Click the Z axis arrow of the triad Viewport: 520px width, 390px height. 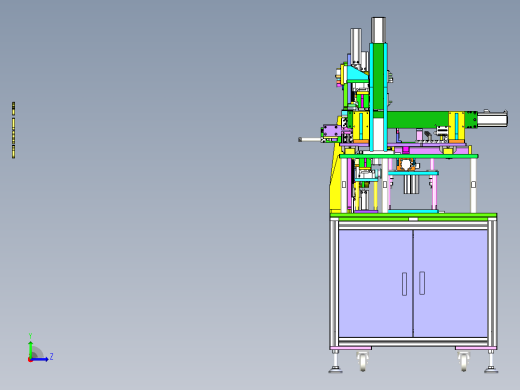click(x=41, y=359)
